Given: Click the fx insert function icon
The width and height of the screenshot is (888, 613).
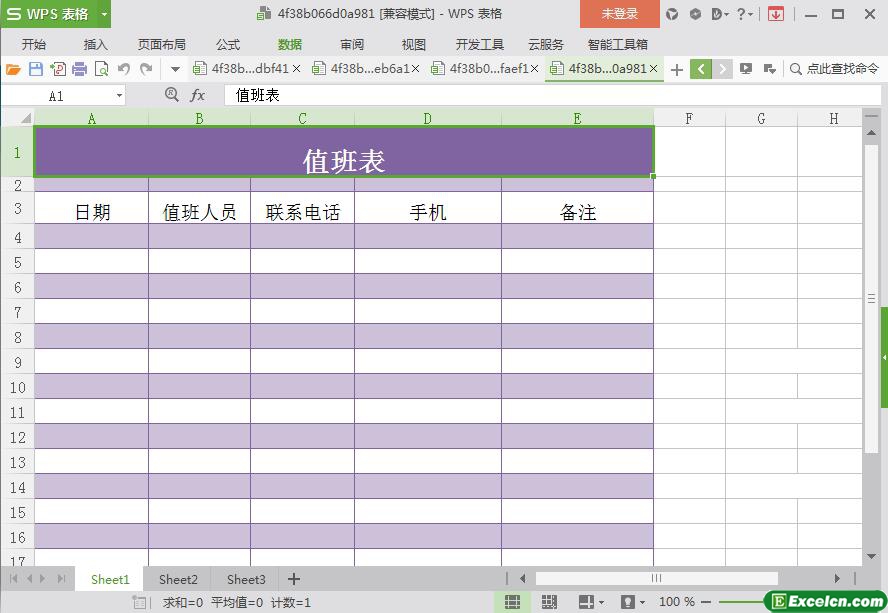Looking at the screenshot, I should [x=198, y=95].
